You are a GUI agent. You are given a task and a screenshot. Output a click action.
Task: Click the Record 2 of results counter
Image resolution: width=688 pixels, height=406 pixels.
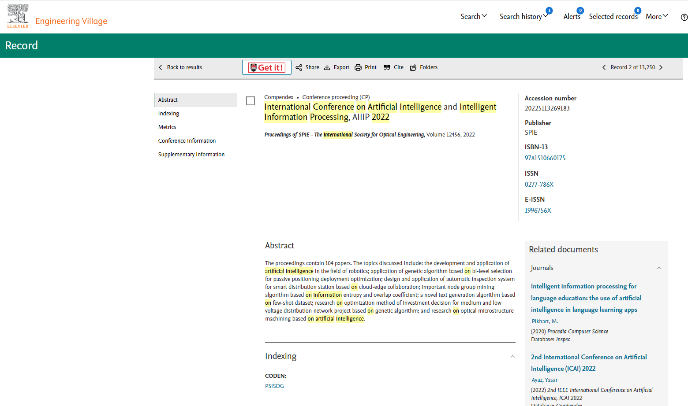click(x=632, y=67)
